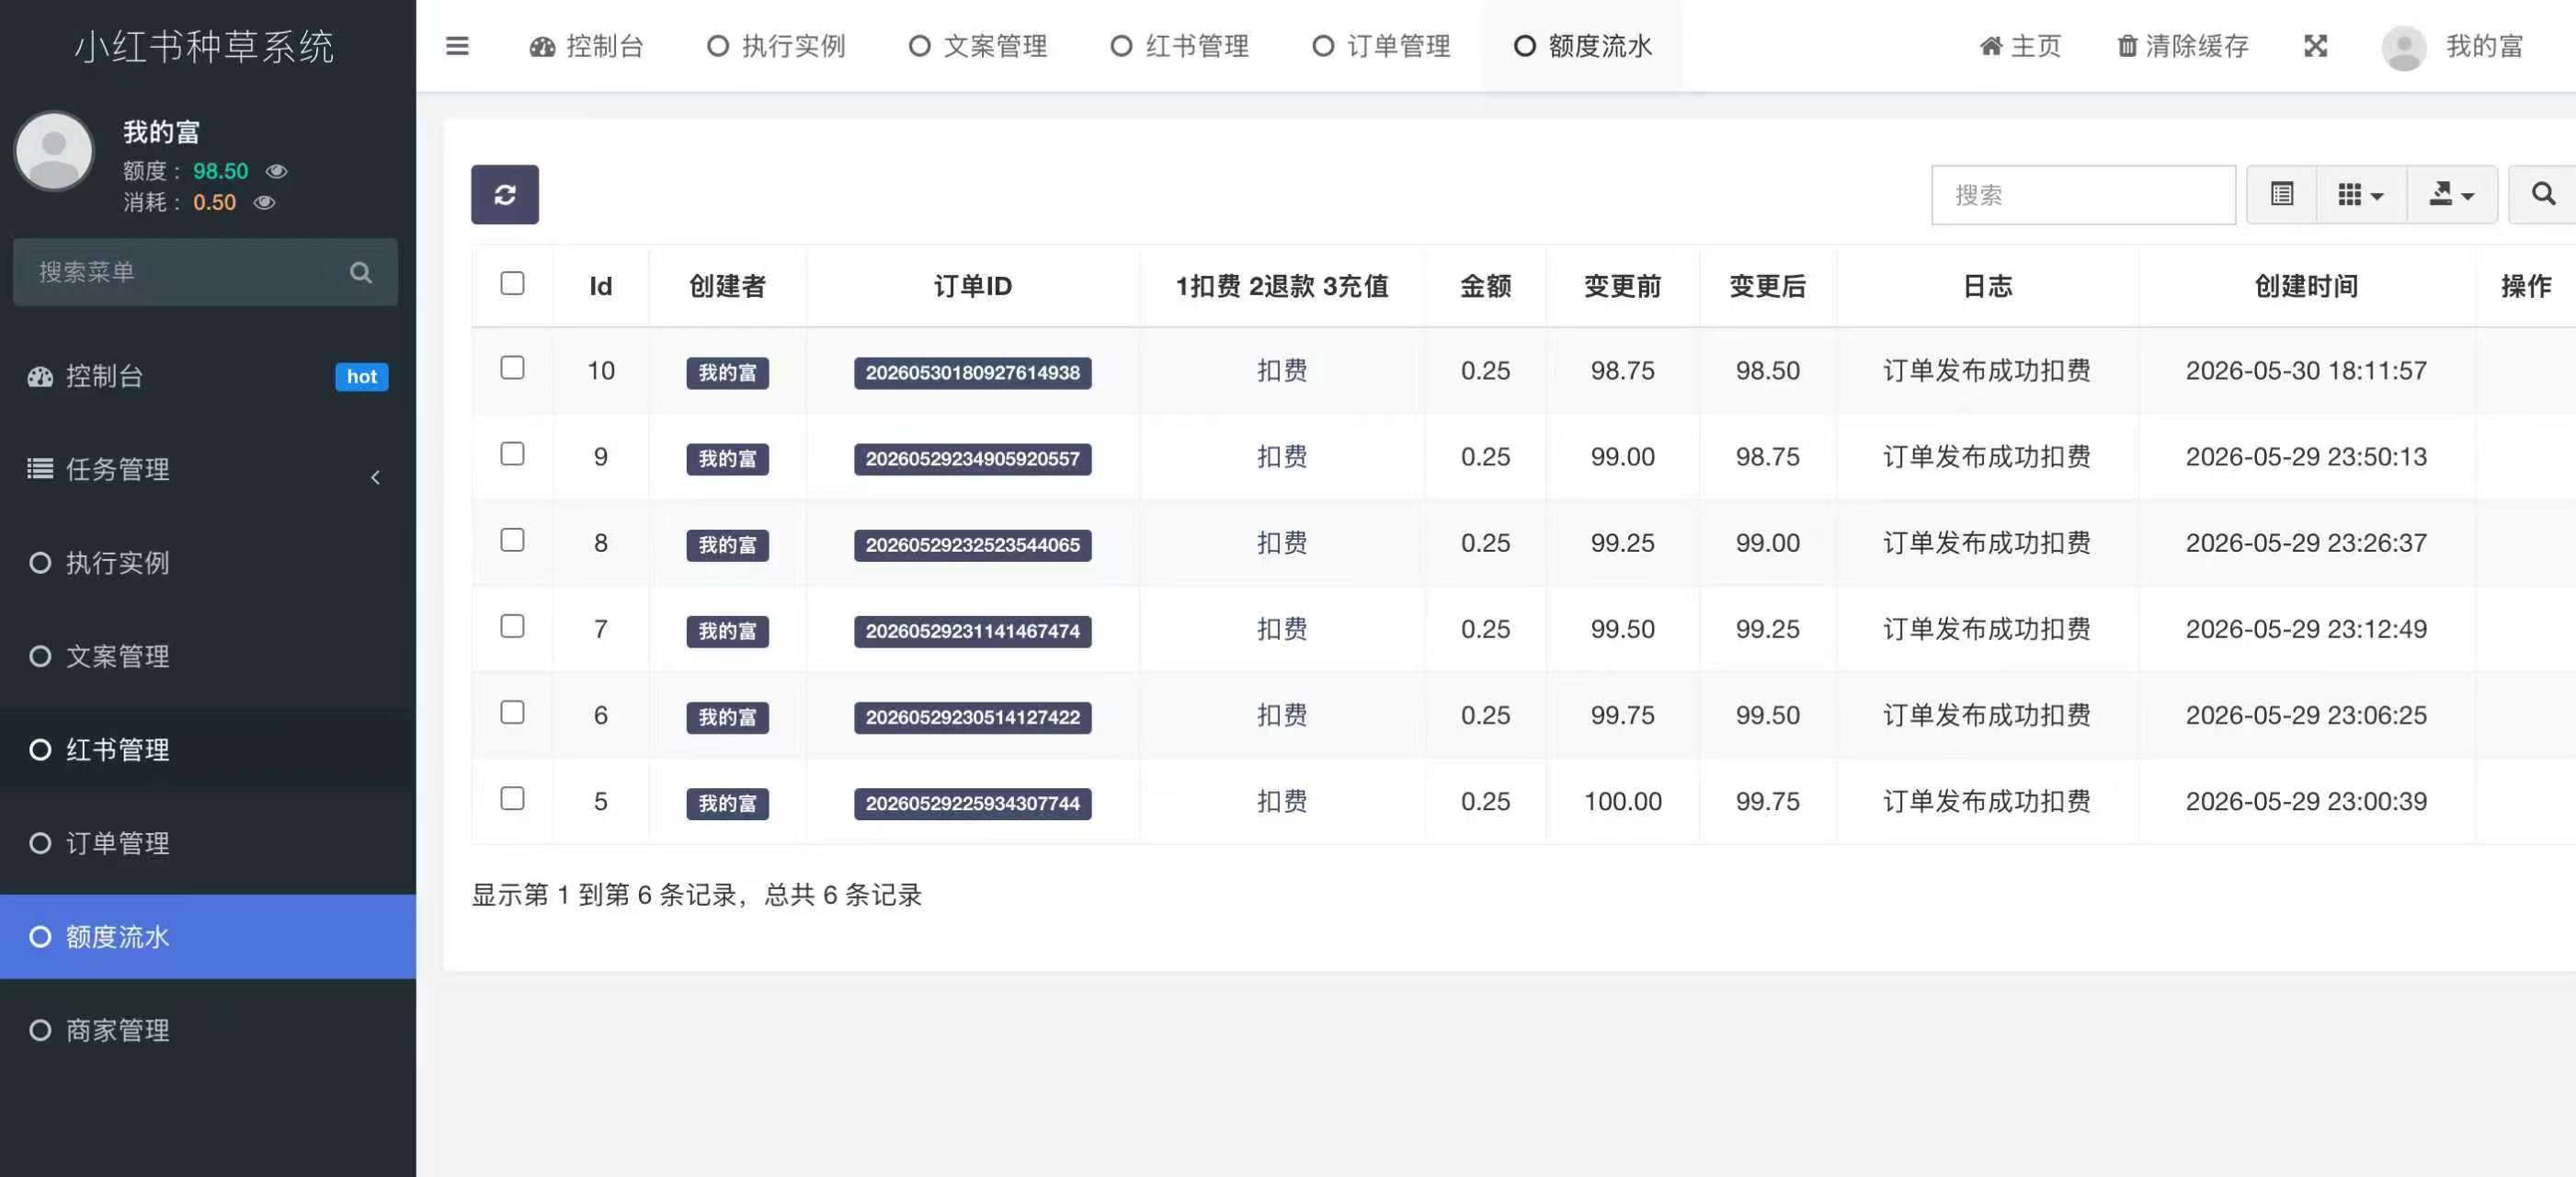The image size is (2576, 1177).
Task: Check the checkbox for row Id 5
Action: coord(512,798)
